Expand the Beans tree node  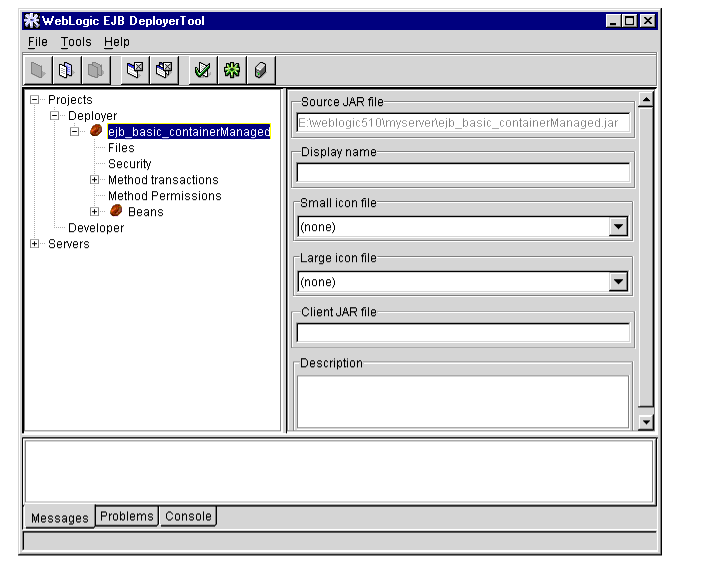coord(95,211)
